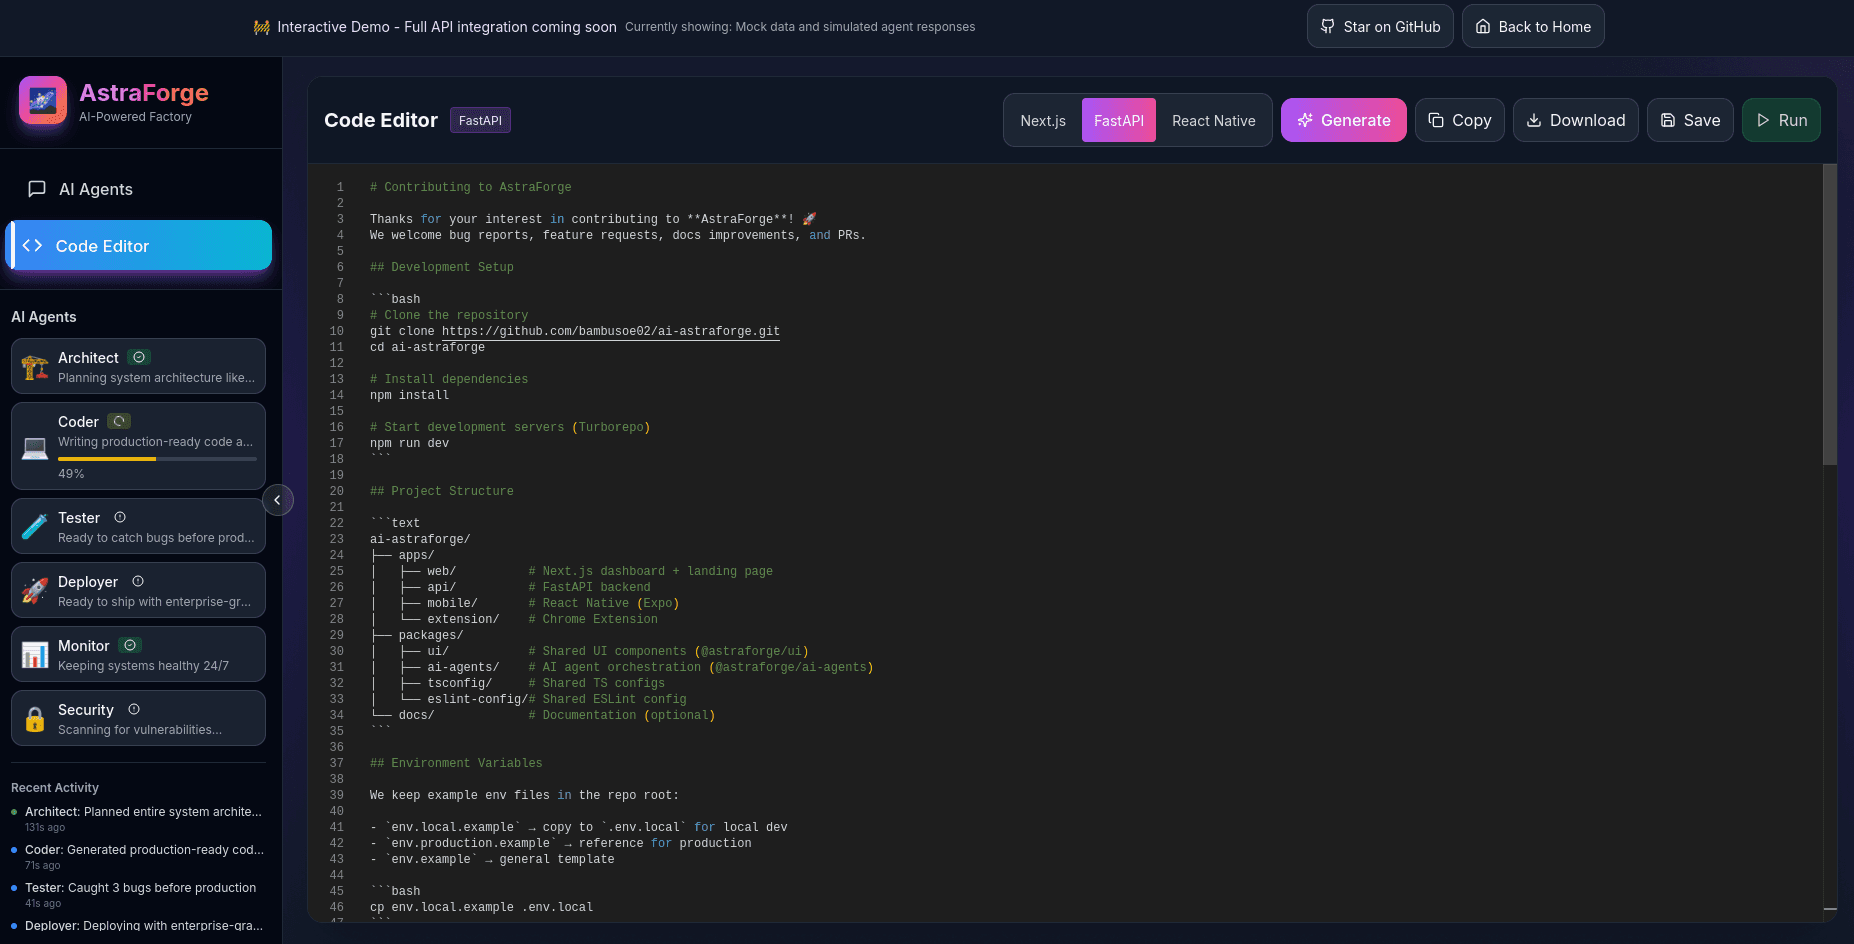Click the sparkle icon on Generate

(1305, 120)
